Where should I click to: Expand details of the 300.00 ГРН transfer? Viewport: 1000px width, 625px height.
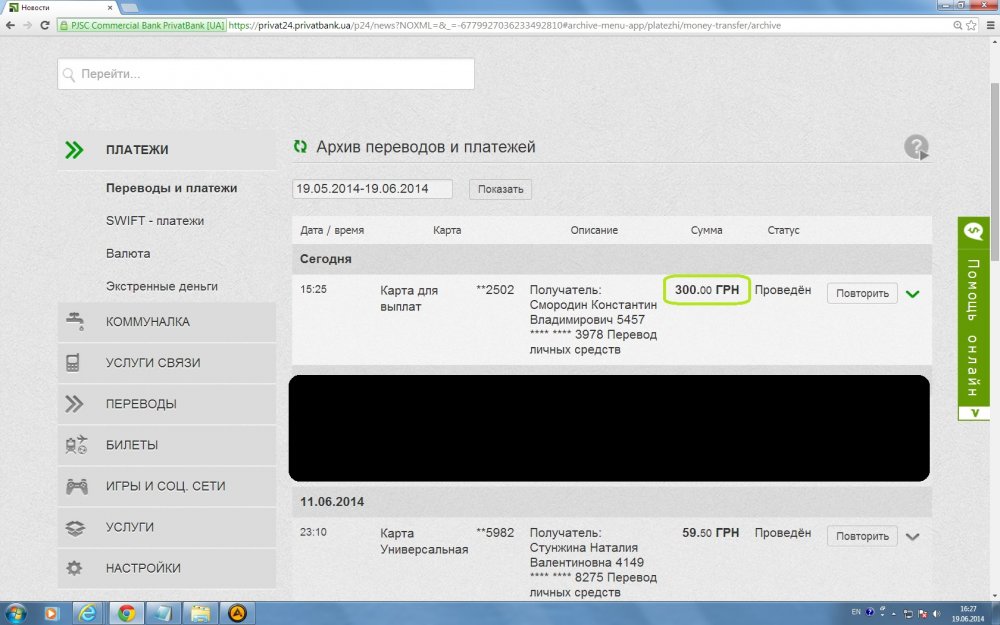(x=913, y=294)
